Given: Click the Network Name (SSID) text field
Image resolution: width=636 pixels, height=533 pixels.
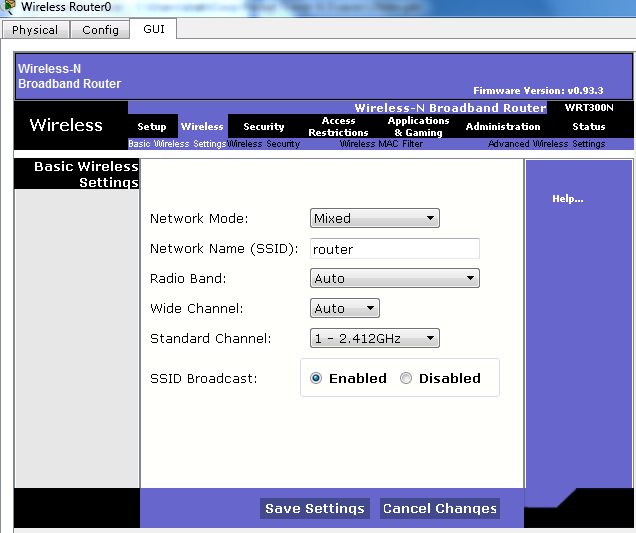Looking at the screenshot, I should point(394,249).
